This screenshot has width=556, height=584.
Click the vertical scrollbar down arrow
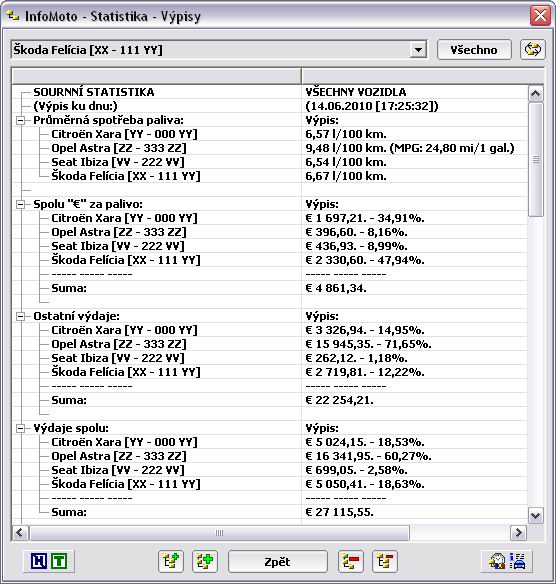click(536, 515)
